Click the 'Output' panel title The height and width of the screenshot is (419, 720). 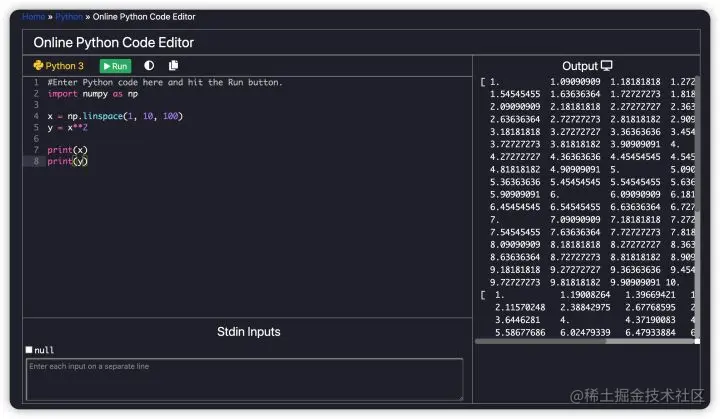[x=579, y=66]
